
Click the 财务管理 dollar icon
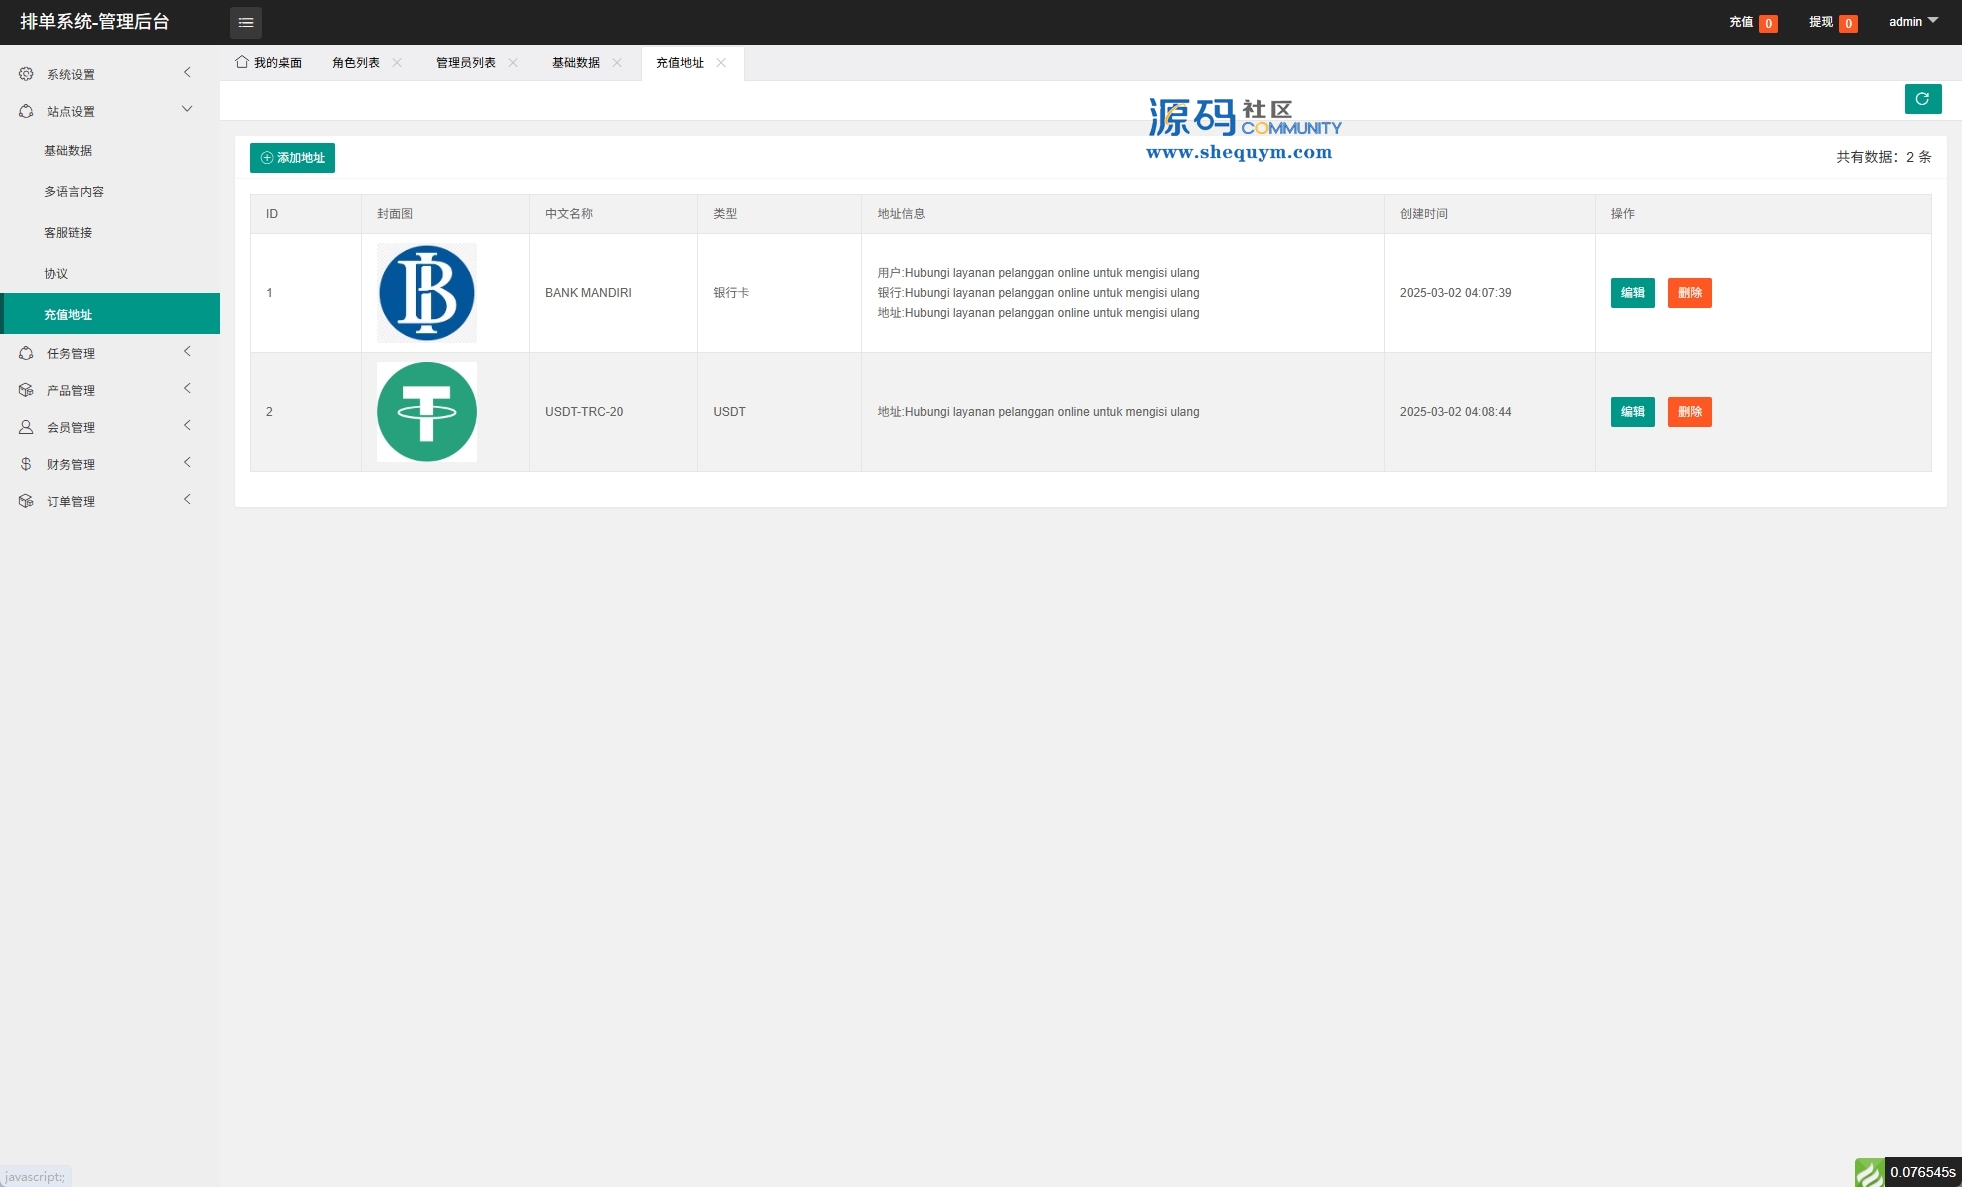[x=26, y=464]
